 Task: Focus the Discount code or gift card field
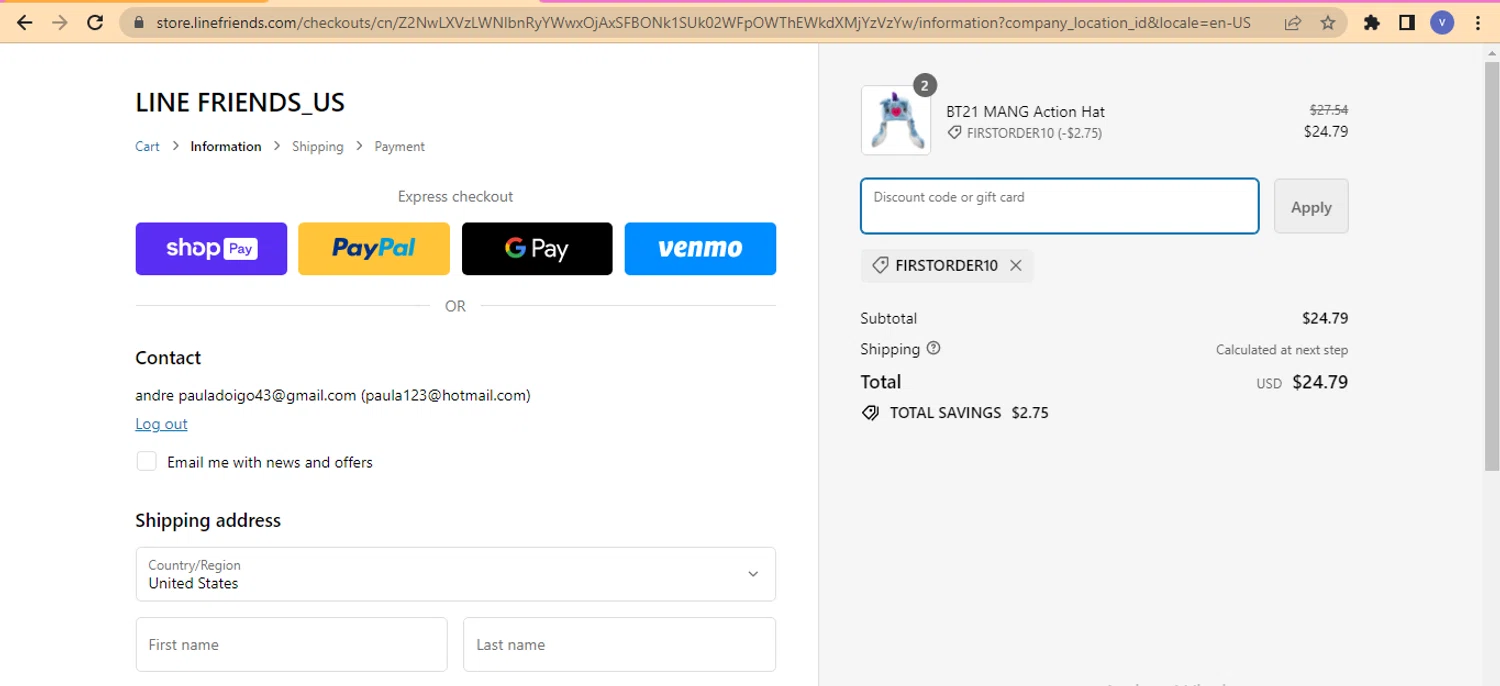(1060, 206)
